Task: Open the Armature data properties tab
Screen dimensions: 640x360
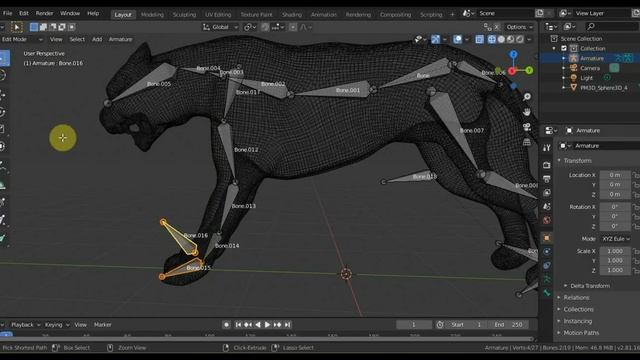Action: [x=547, y=279]
